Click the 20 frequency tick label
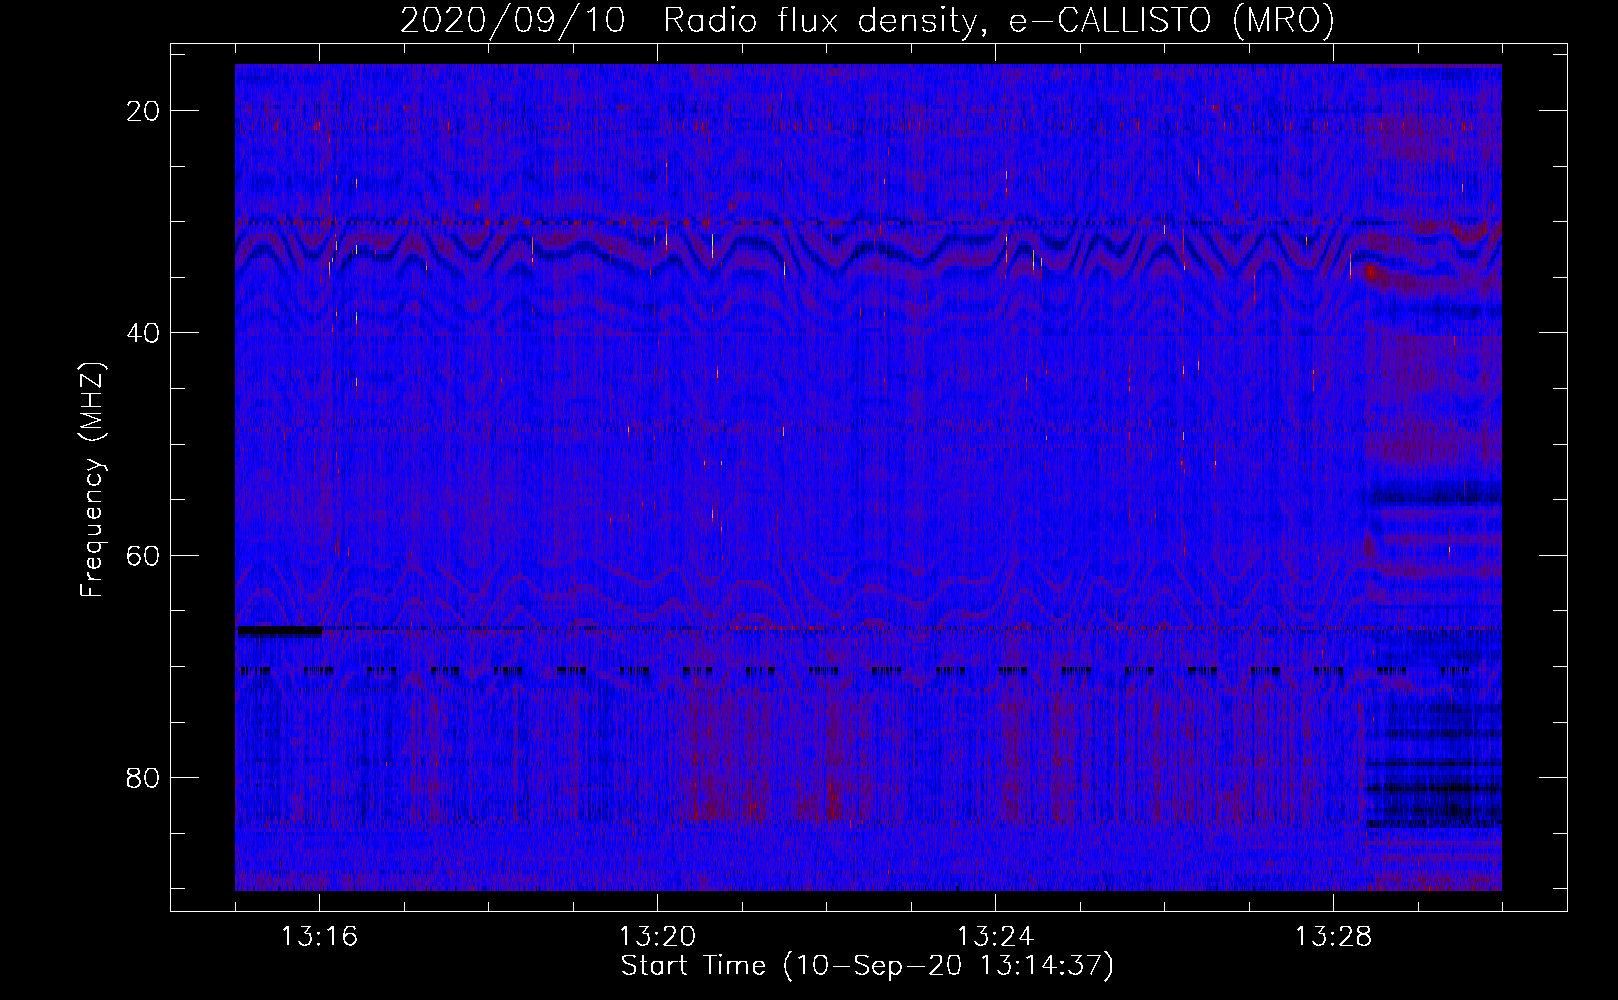This screenshot has width=1618, height=1000. pyautogui.click(x=143, y=111)
